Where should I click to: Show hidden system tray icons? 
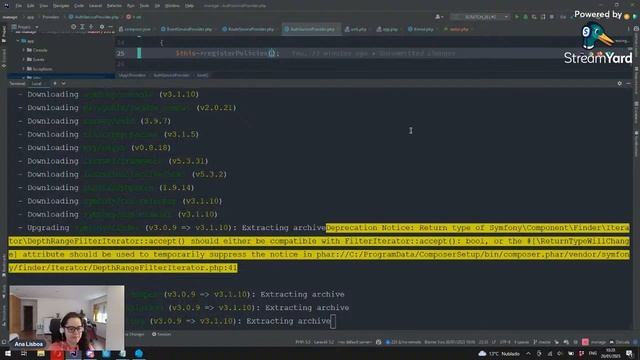tap(528, 353)
